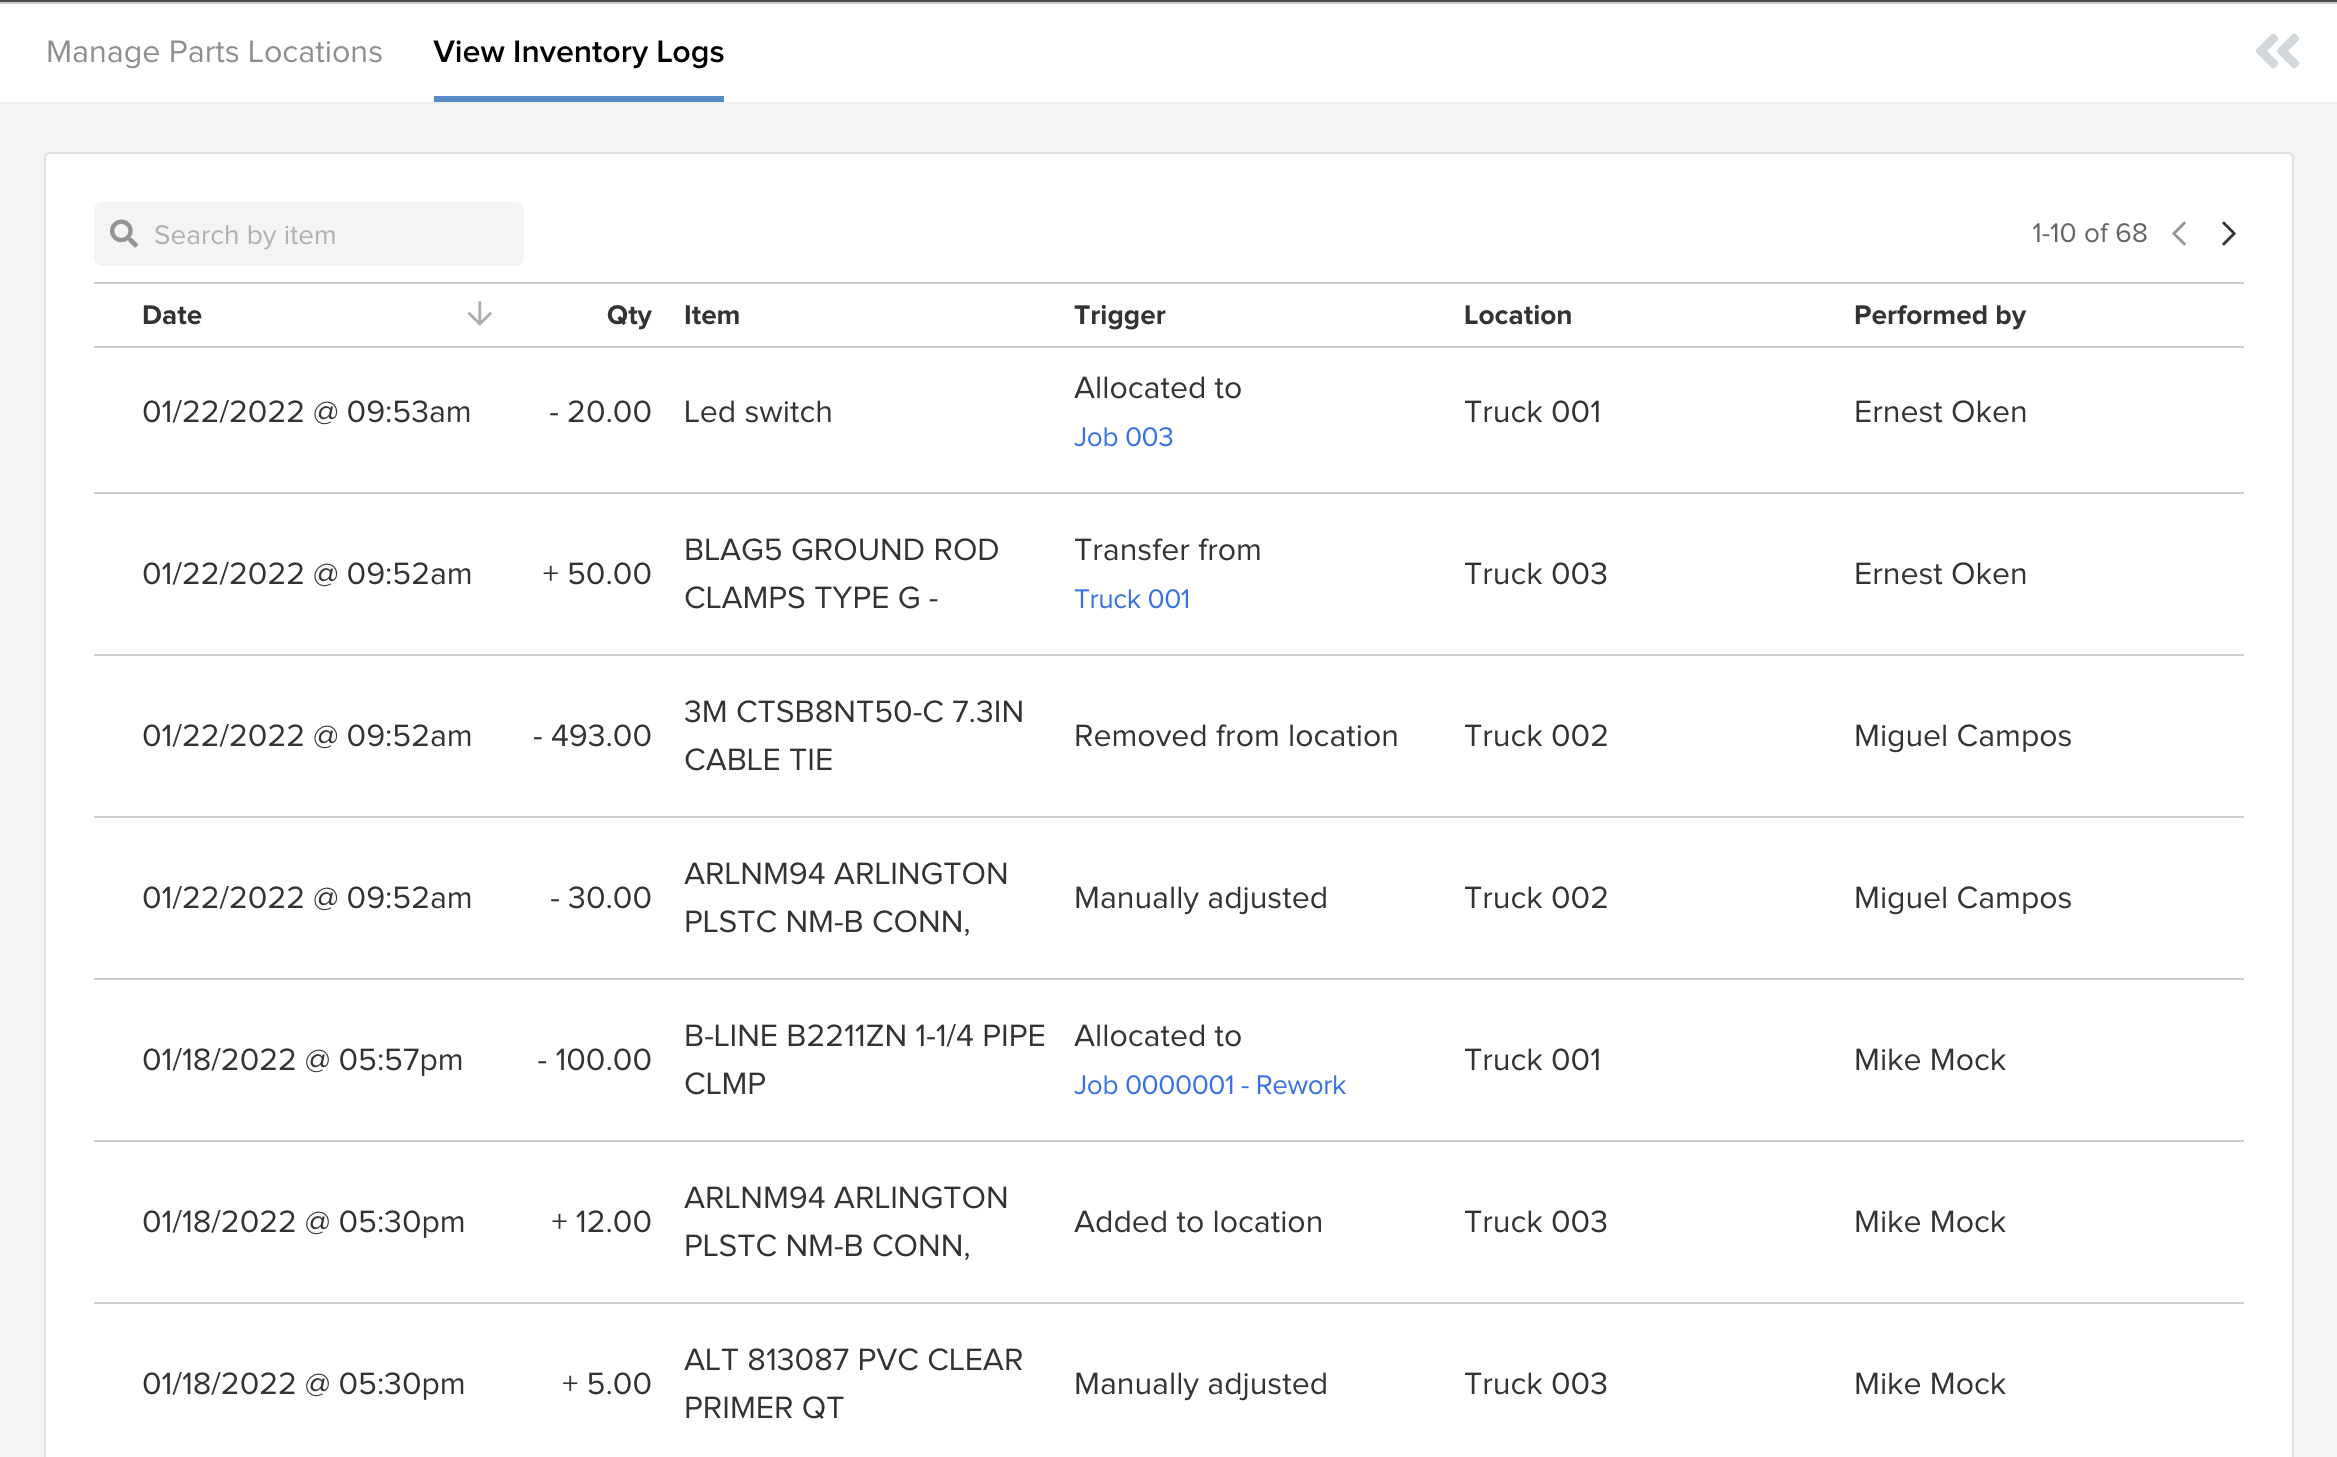Click the - 100.00 quantity cell
The width and height of the screenshot is (2337, 1457).
(x=594, y=1060)
